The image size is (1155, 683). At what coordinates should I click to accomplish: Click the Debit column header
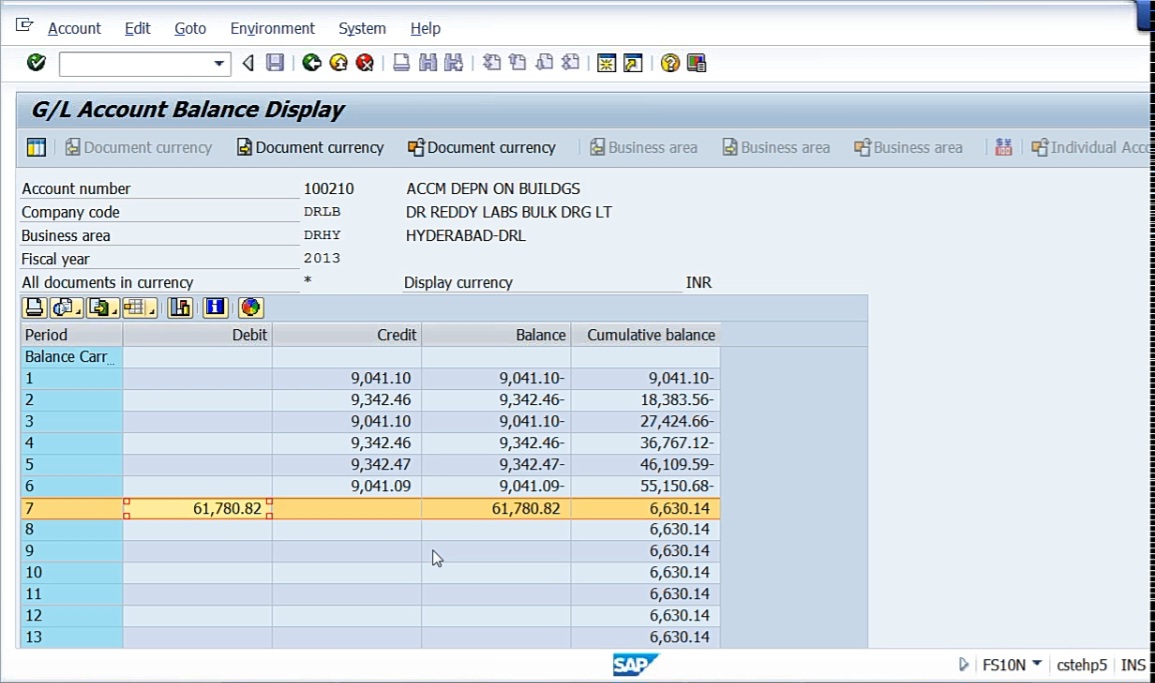click(x=197, y=335)
